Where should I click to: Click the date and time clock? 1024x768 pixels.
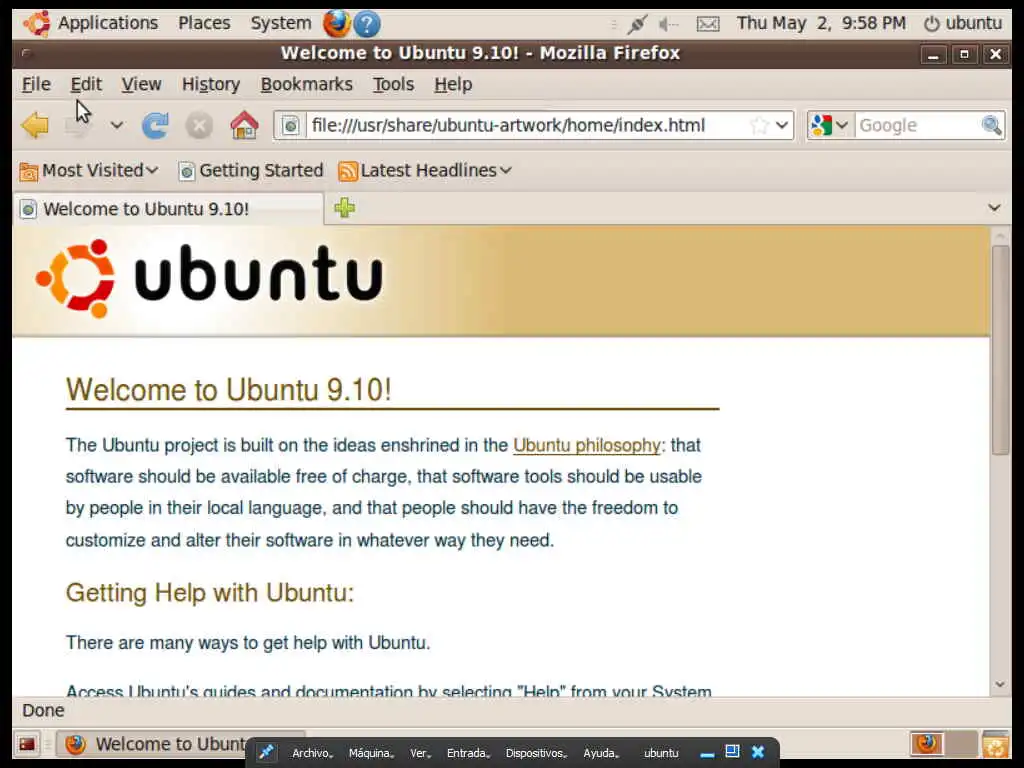pos(821,23)
